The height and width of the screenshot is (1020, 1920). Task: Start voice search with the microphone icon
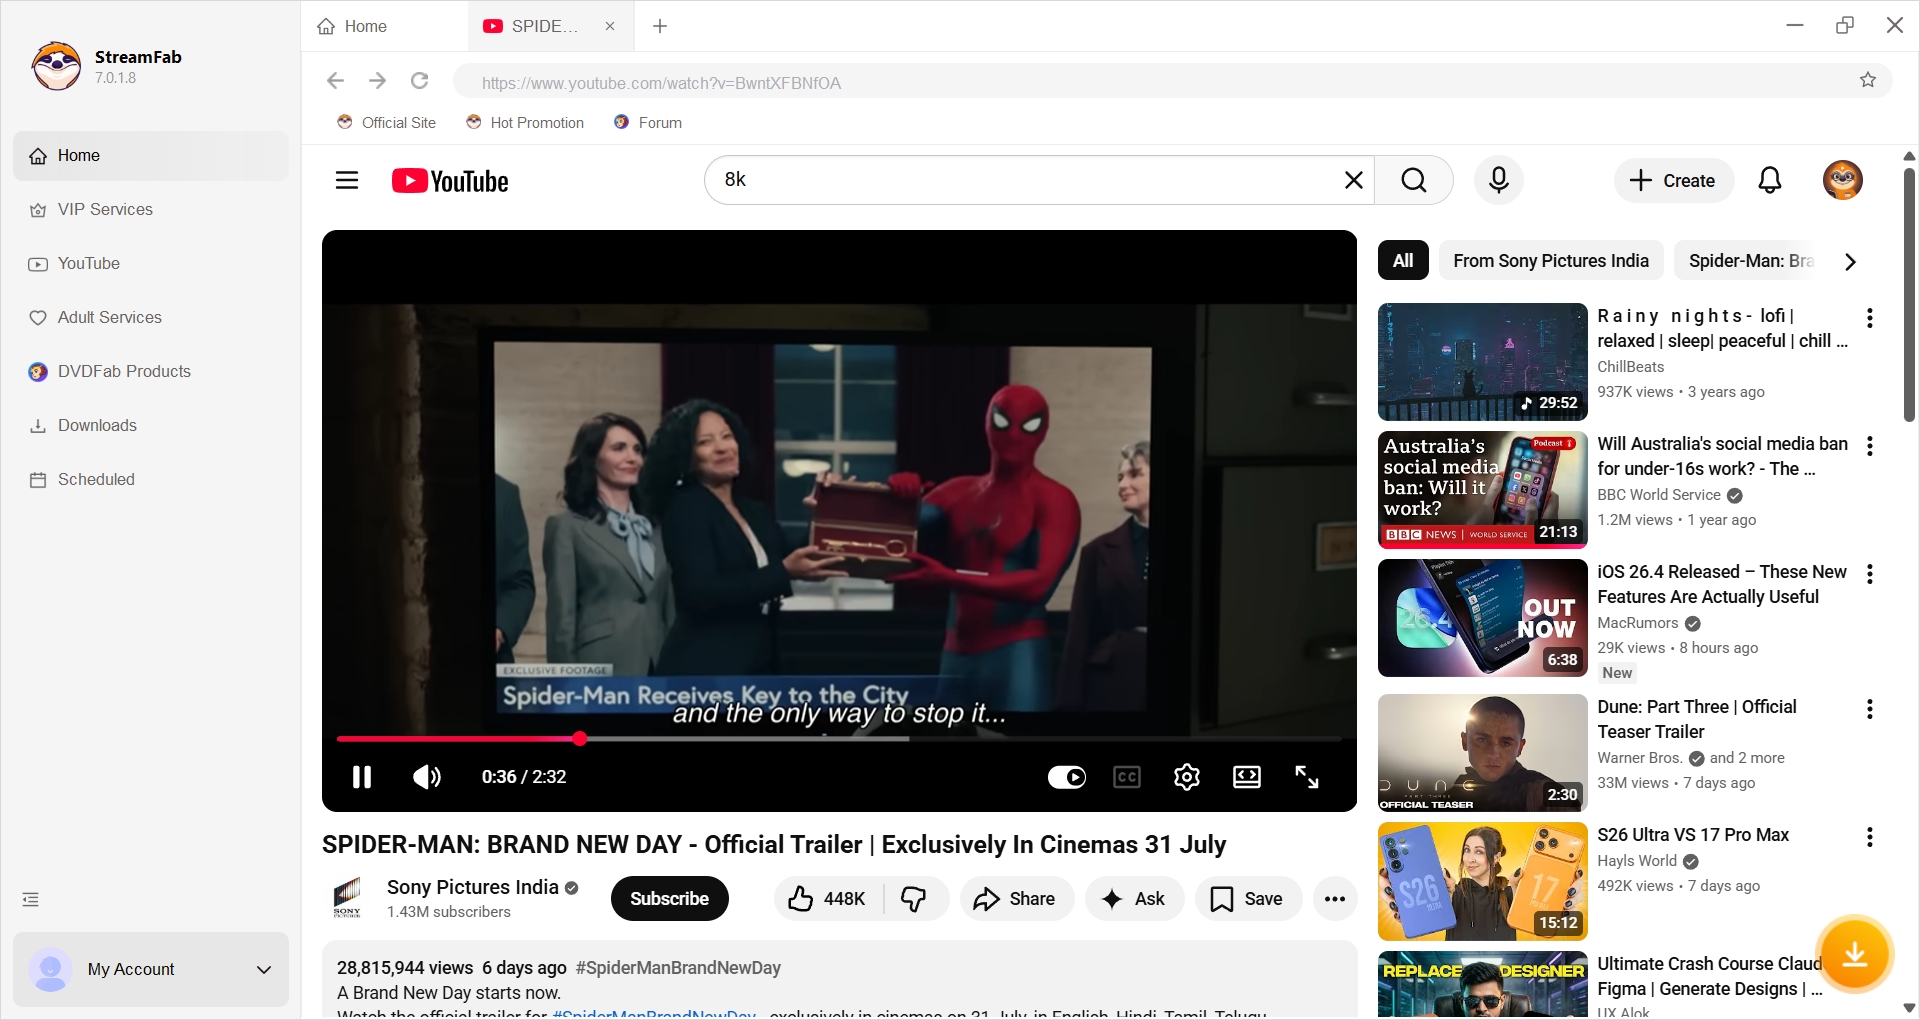(1498, 180)
